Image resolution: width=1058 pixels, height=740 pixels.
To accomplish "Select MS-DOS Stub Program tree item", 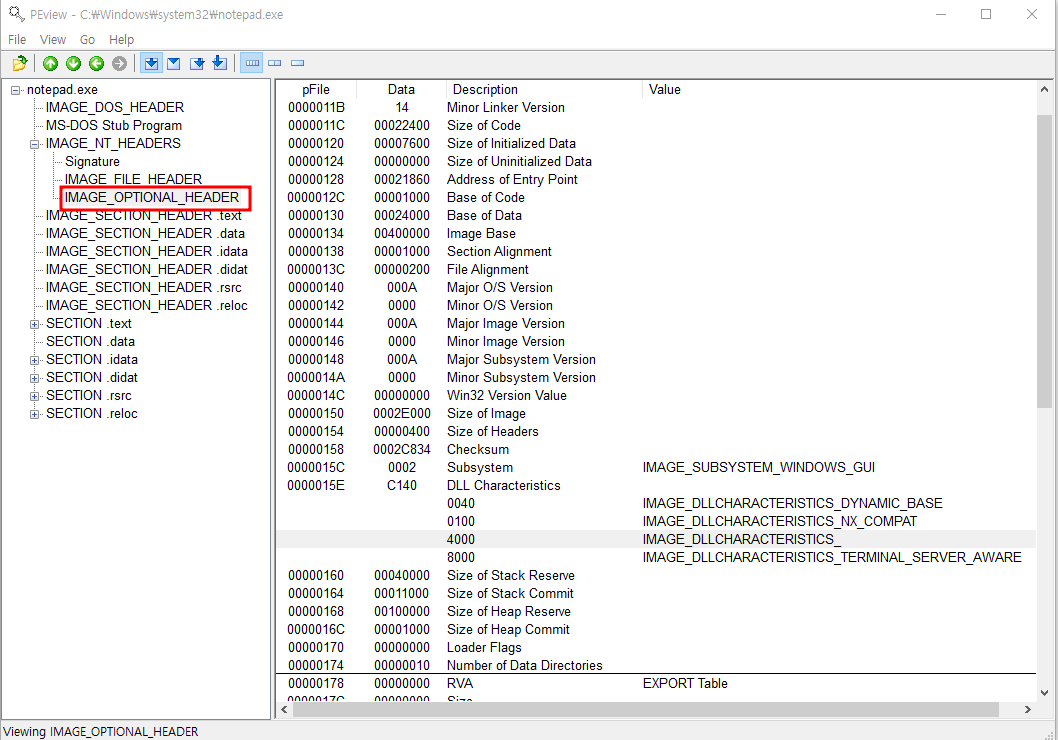I will [114, 125].
